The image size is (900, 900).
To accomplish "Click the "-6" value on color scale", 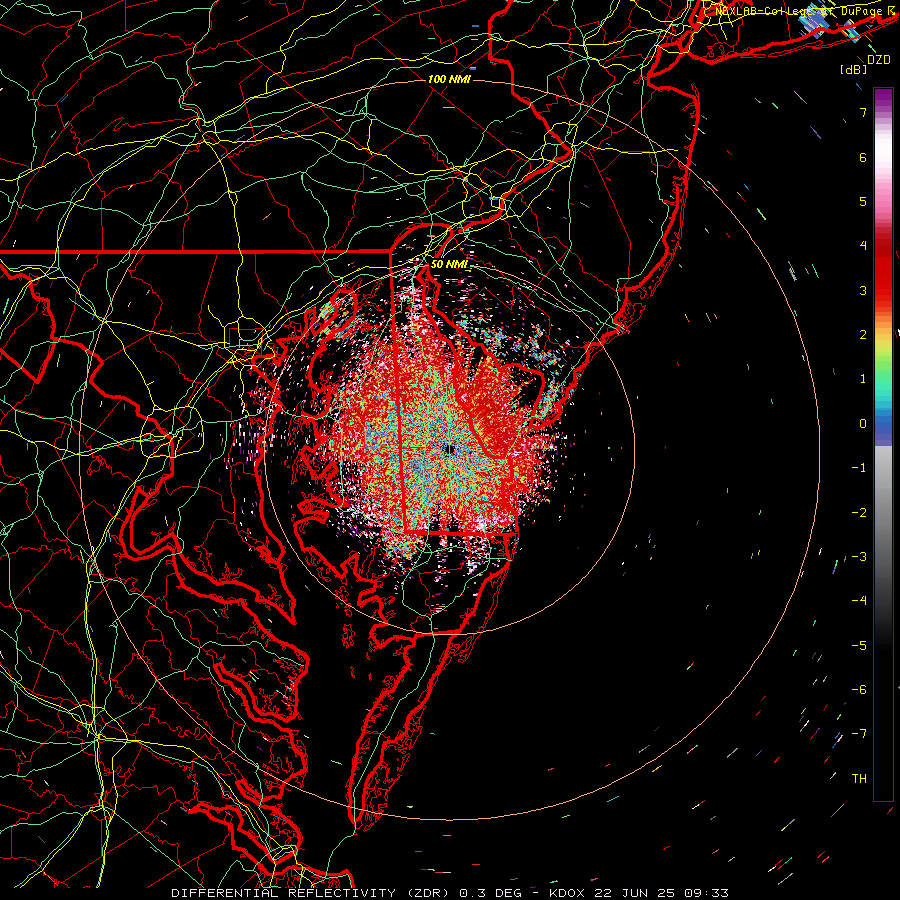I will pyautogui.click(x=859, y=689).
